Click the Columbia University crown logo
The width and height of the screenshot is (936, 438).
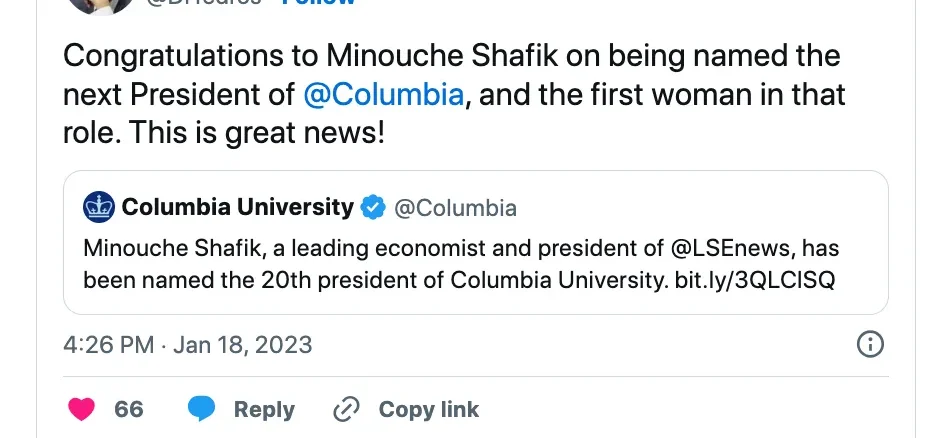pos(98,208)
